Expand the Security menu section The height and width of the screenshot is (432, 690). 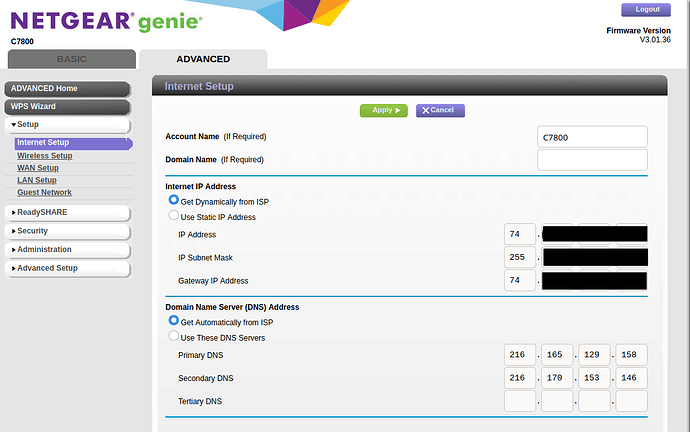[x=67, y=231]
